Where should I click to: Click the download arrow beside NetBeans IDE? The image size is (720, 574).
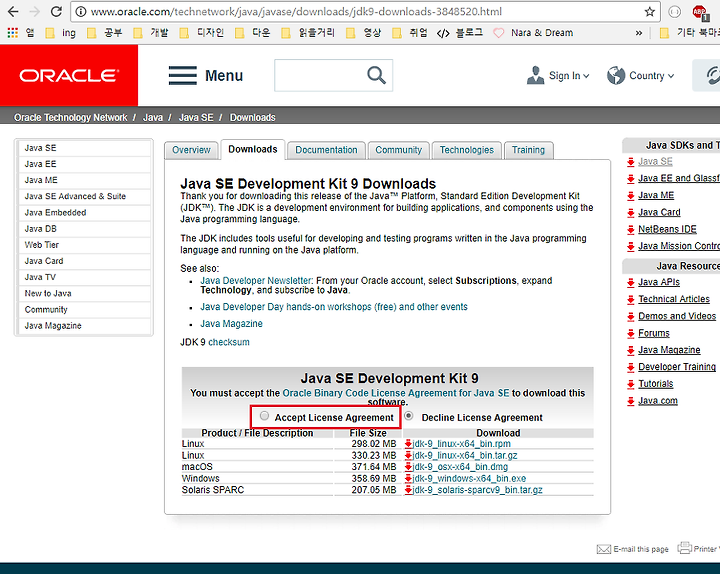630,230
